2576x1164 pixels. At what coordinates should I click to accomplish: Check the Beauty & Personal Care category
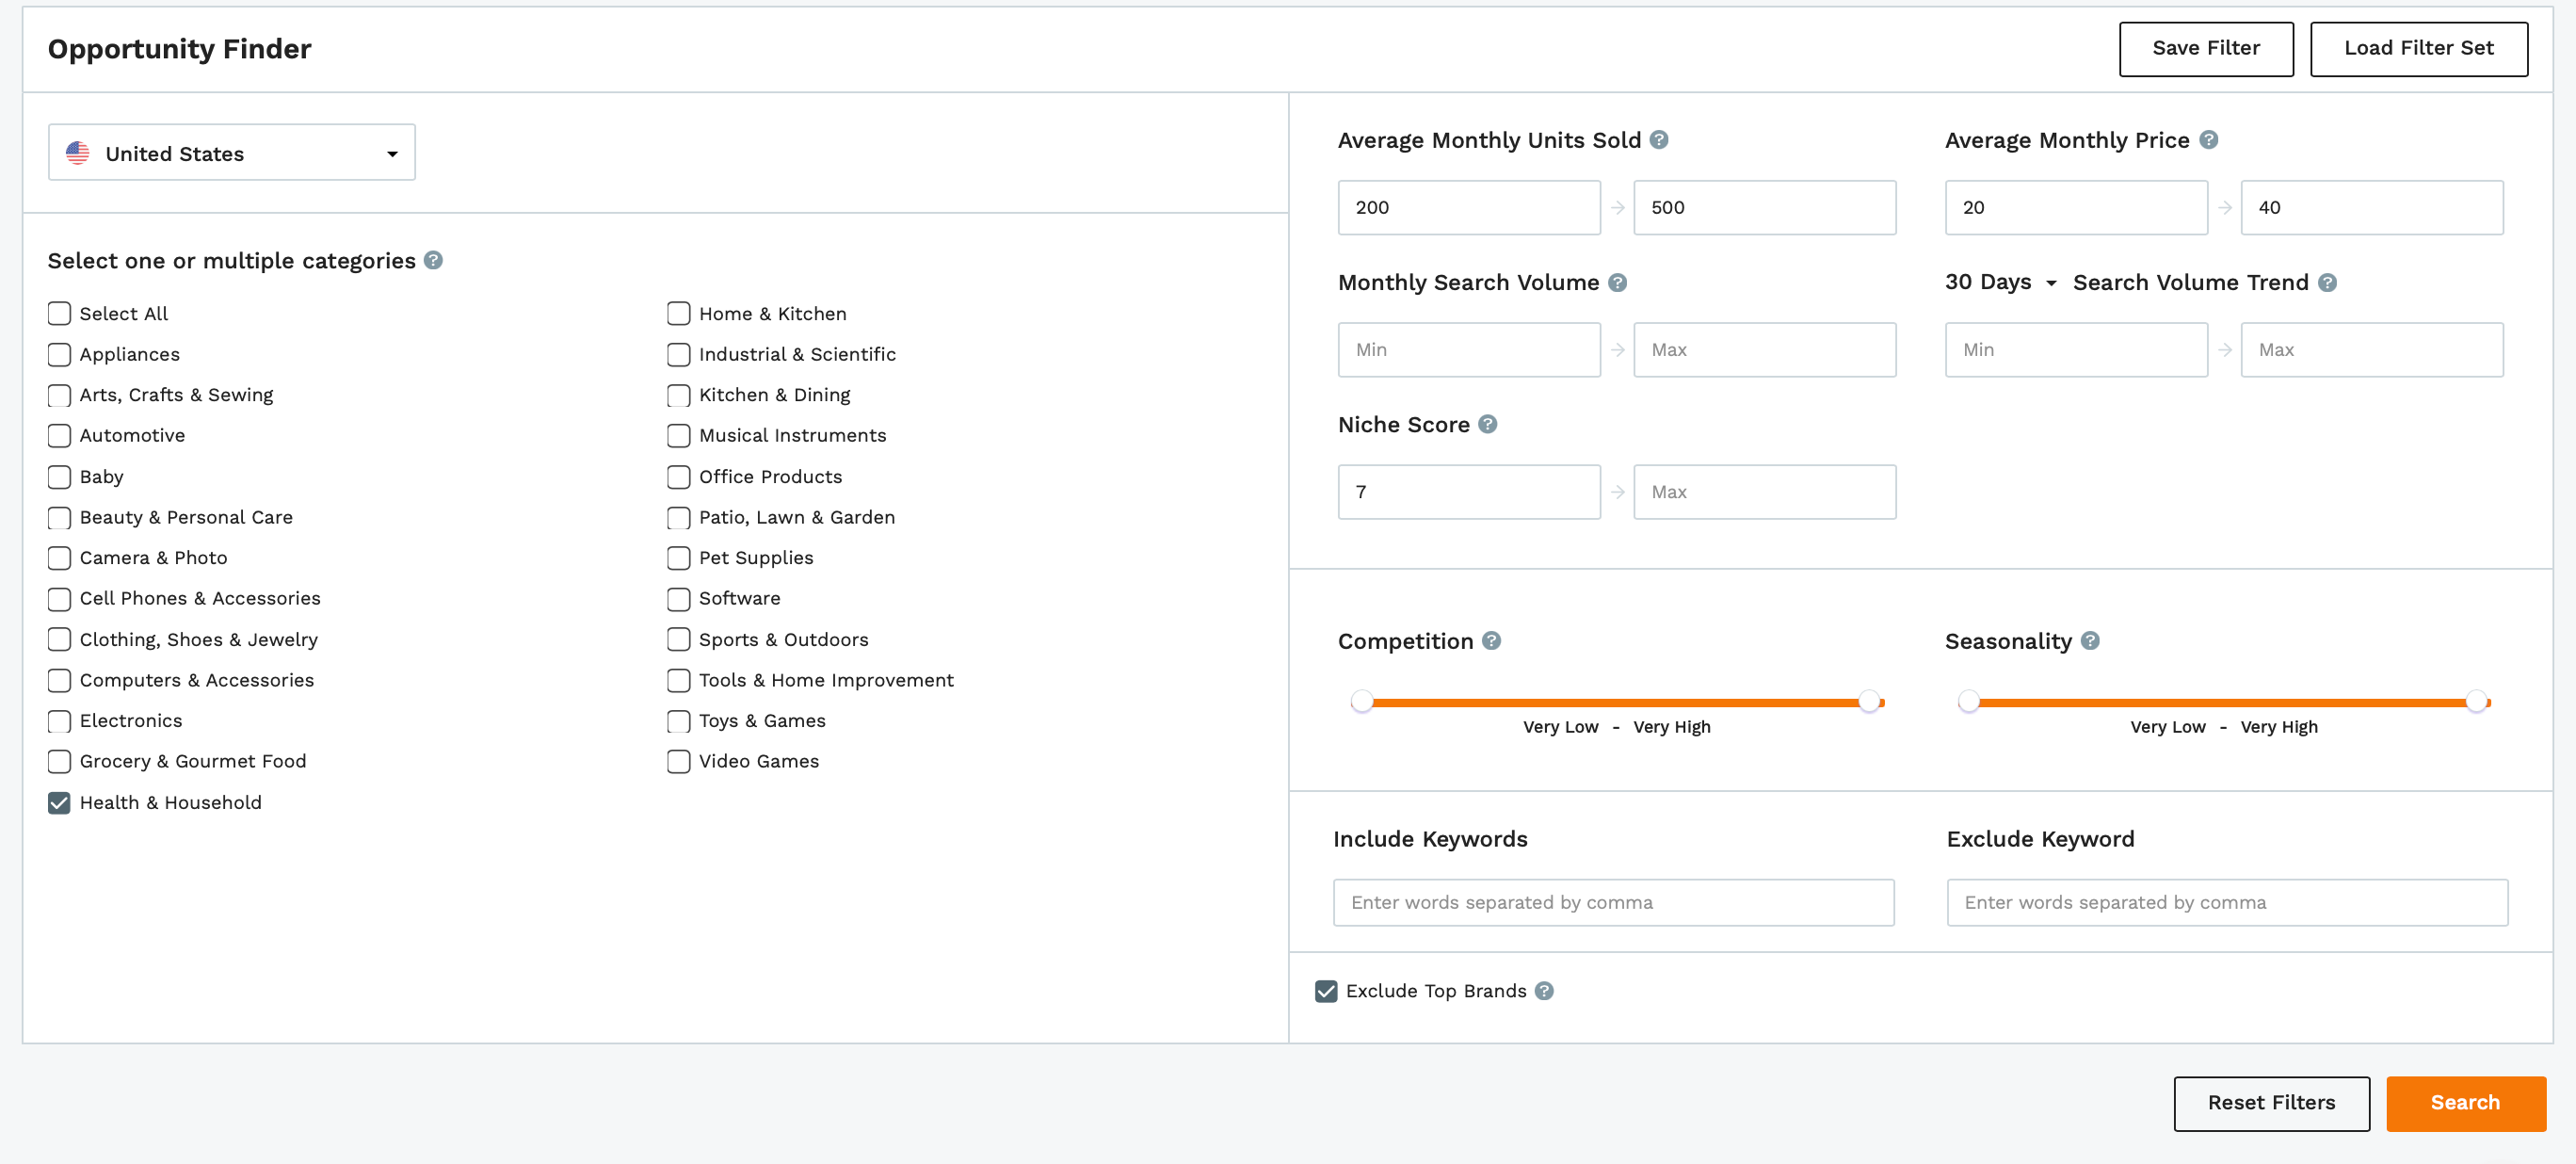coord(59,518)
